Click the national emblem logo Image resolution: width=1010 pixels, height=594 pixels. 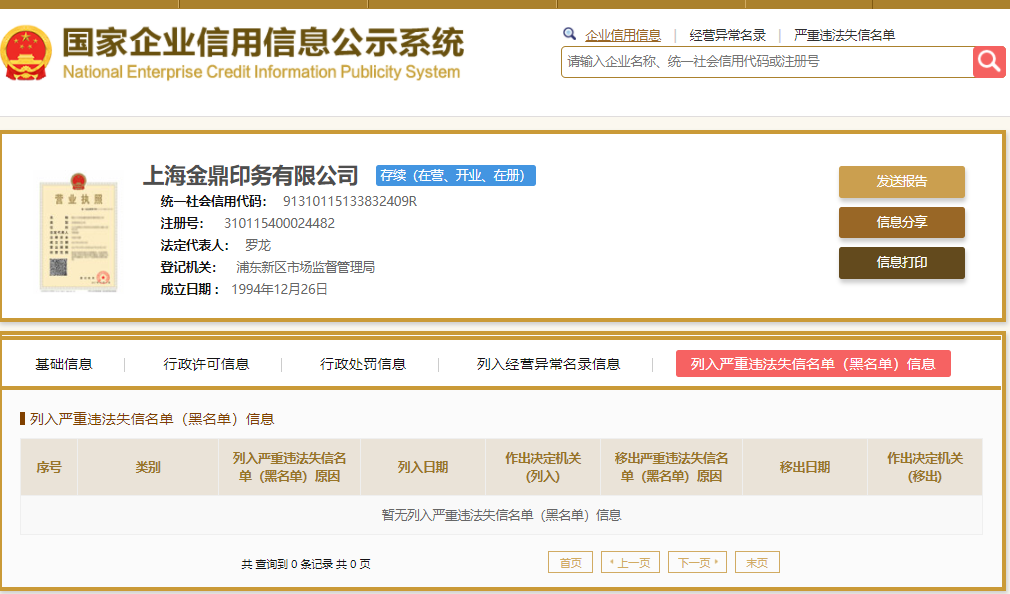[26, 53]
